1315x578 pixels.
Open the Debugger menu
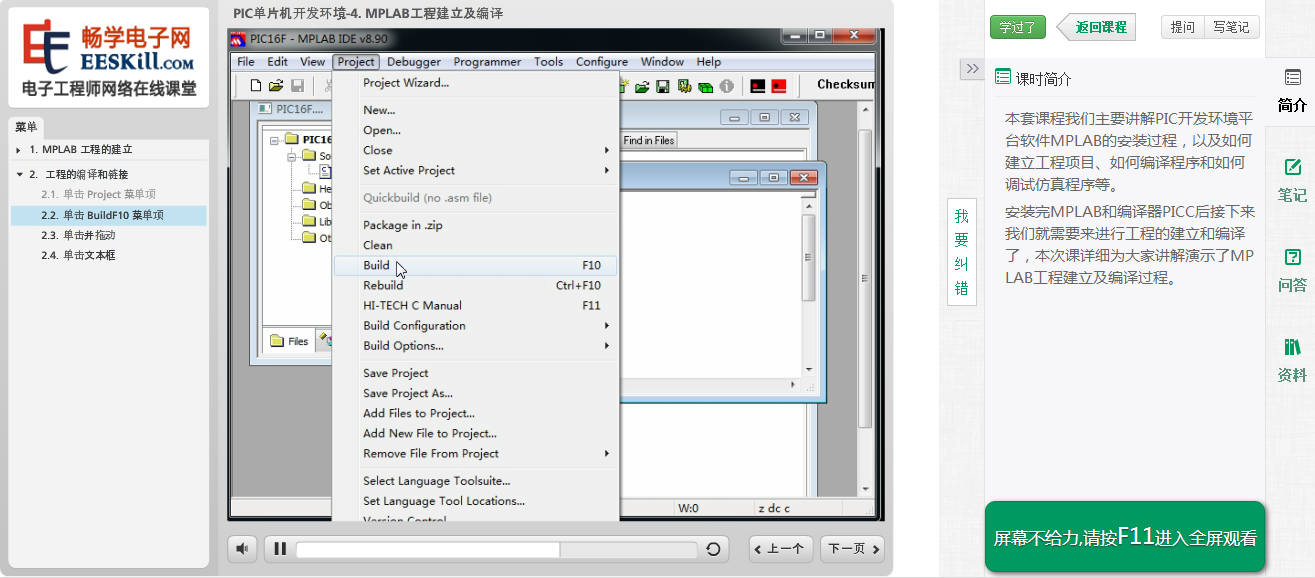pyautogui.click(x=414, y=61)
